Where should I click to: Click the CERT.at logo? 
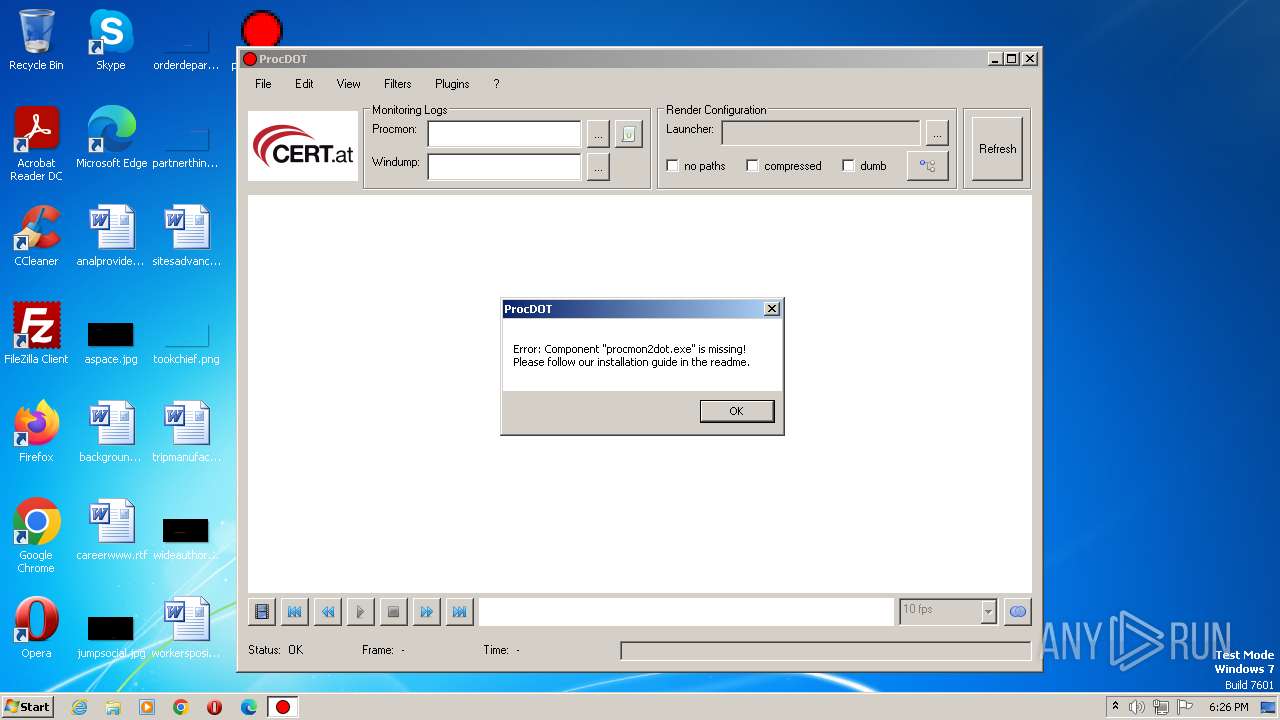(x=303, y=146)
